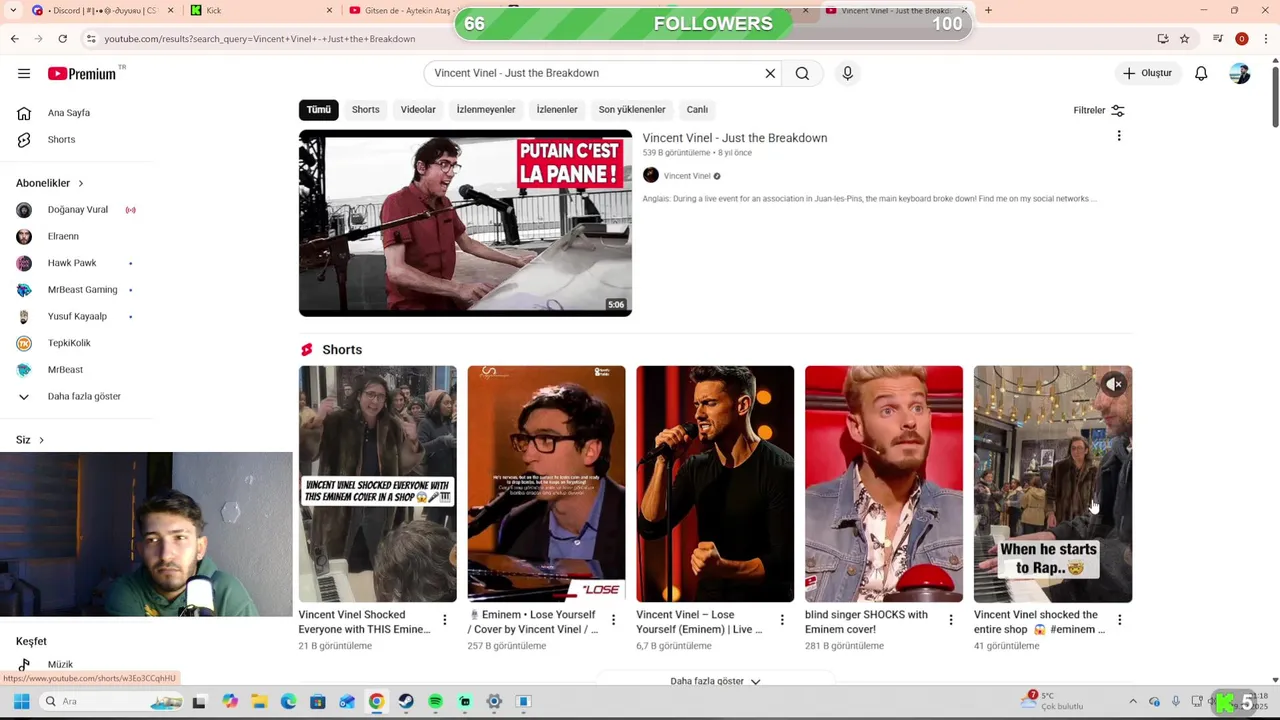The height and width of the screenshot is (720, 1280).
Task: Expand the Abonelikler section
Action: [50, 183]
